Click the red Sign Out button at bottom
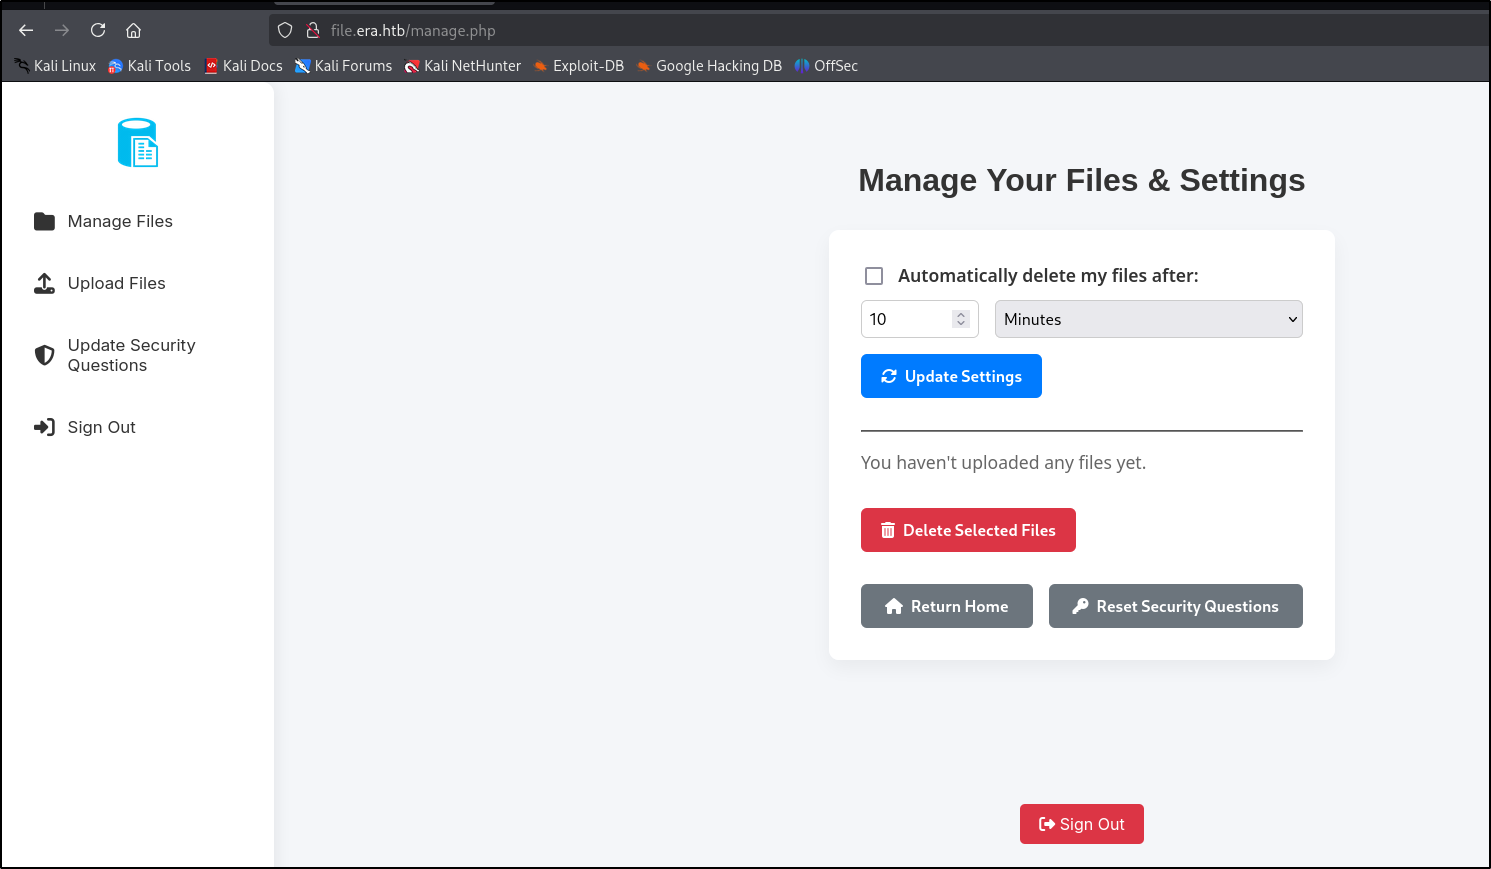The image size is (1491, 869). (1081, 824)
